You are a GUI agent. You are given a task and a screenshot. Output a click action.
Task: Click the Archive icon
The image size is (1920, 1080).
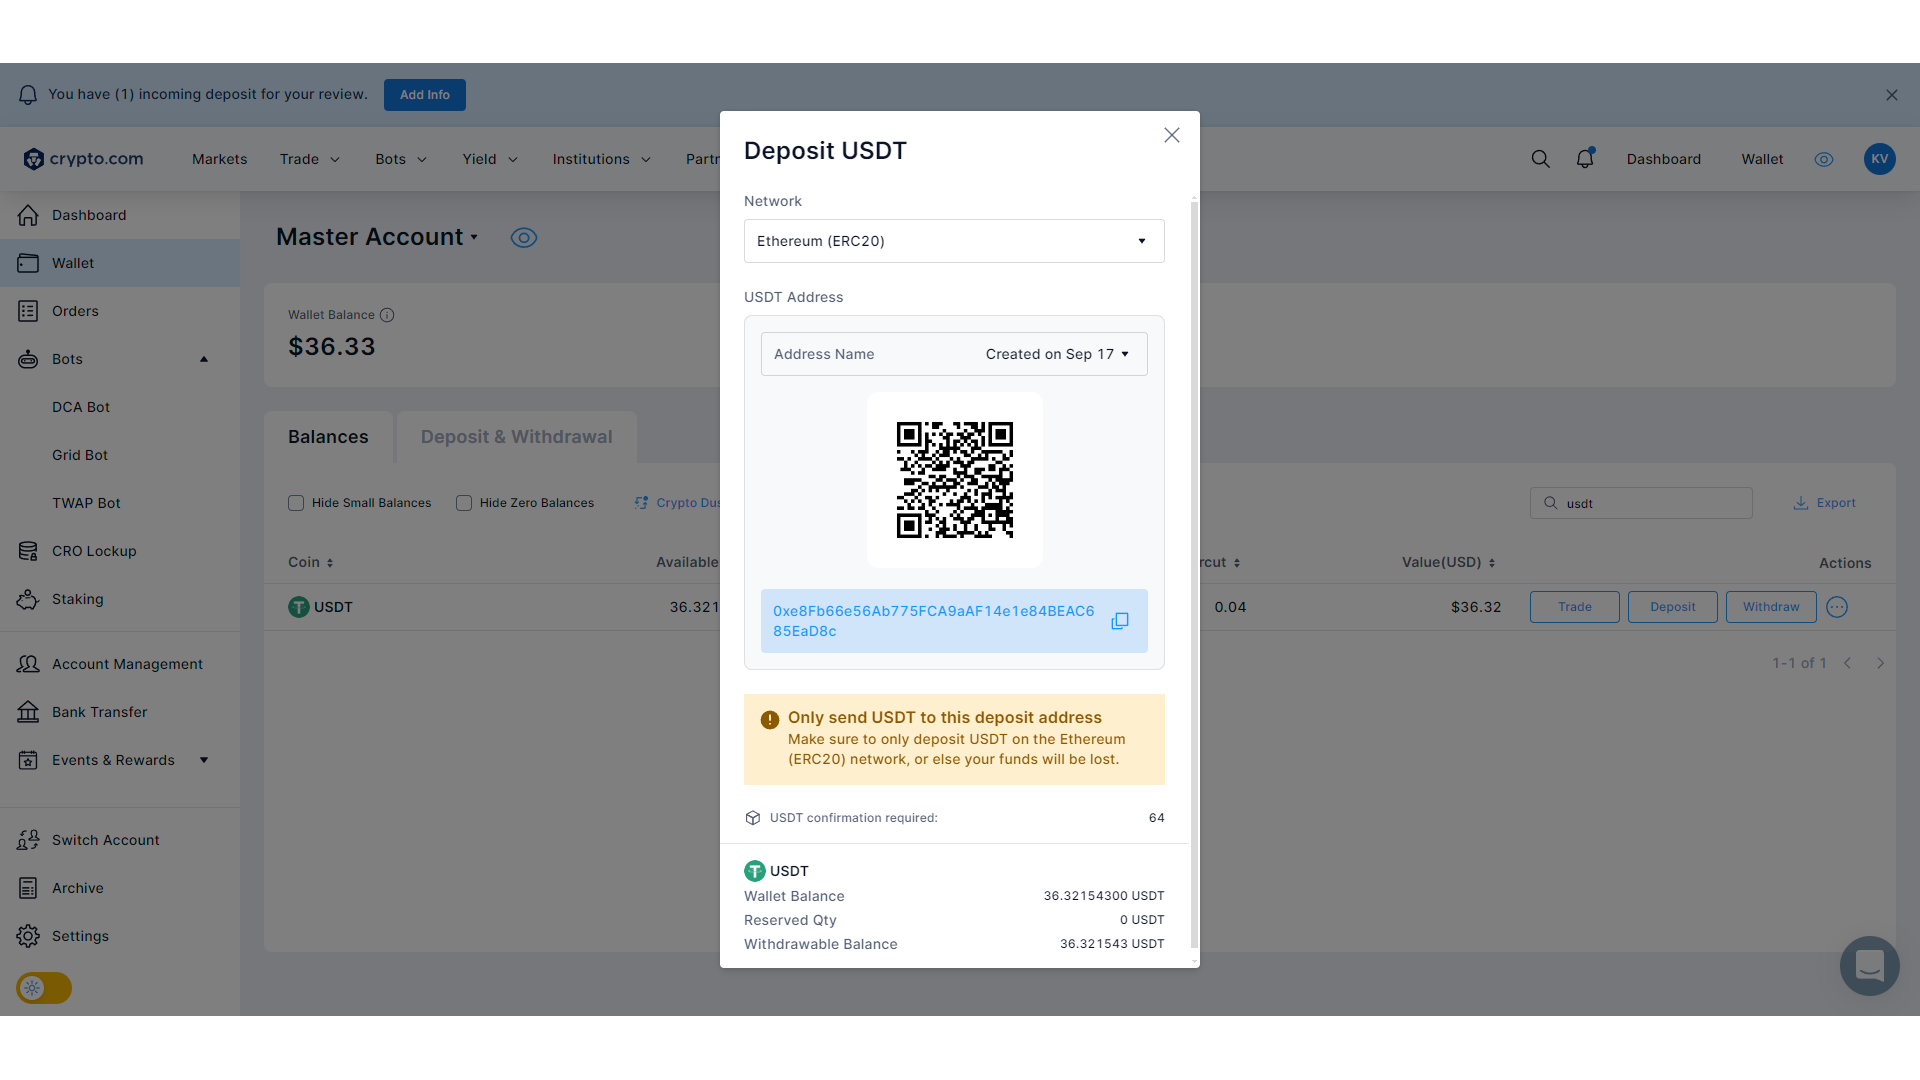coord(28,888)
